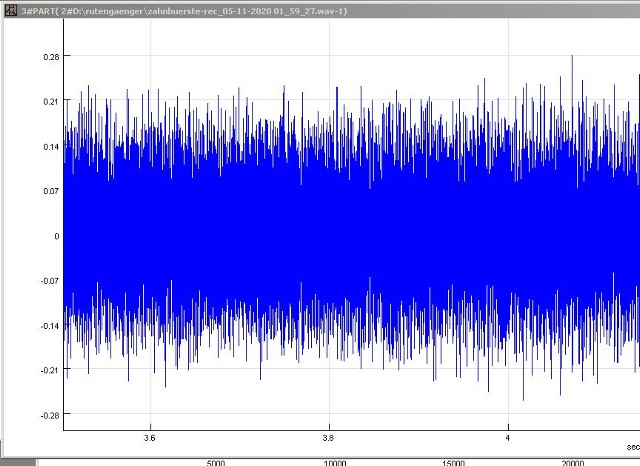Screen dimensions: 640x466
Task: Click the 20000 label in the lower window
Action: (x=573, y=463)
